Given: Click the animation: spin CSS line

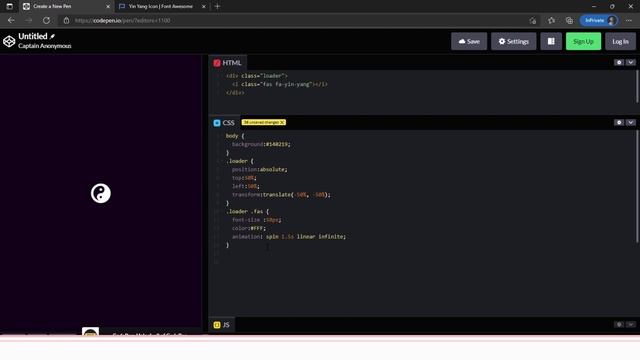Looking at the screenshot, I should click(x=289, y=237).
